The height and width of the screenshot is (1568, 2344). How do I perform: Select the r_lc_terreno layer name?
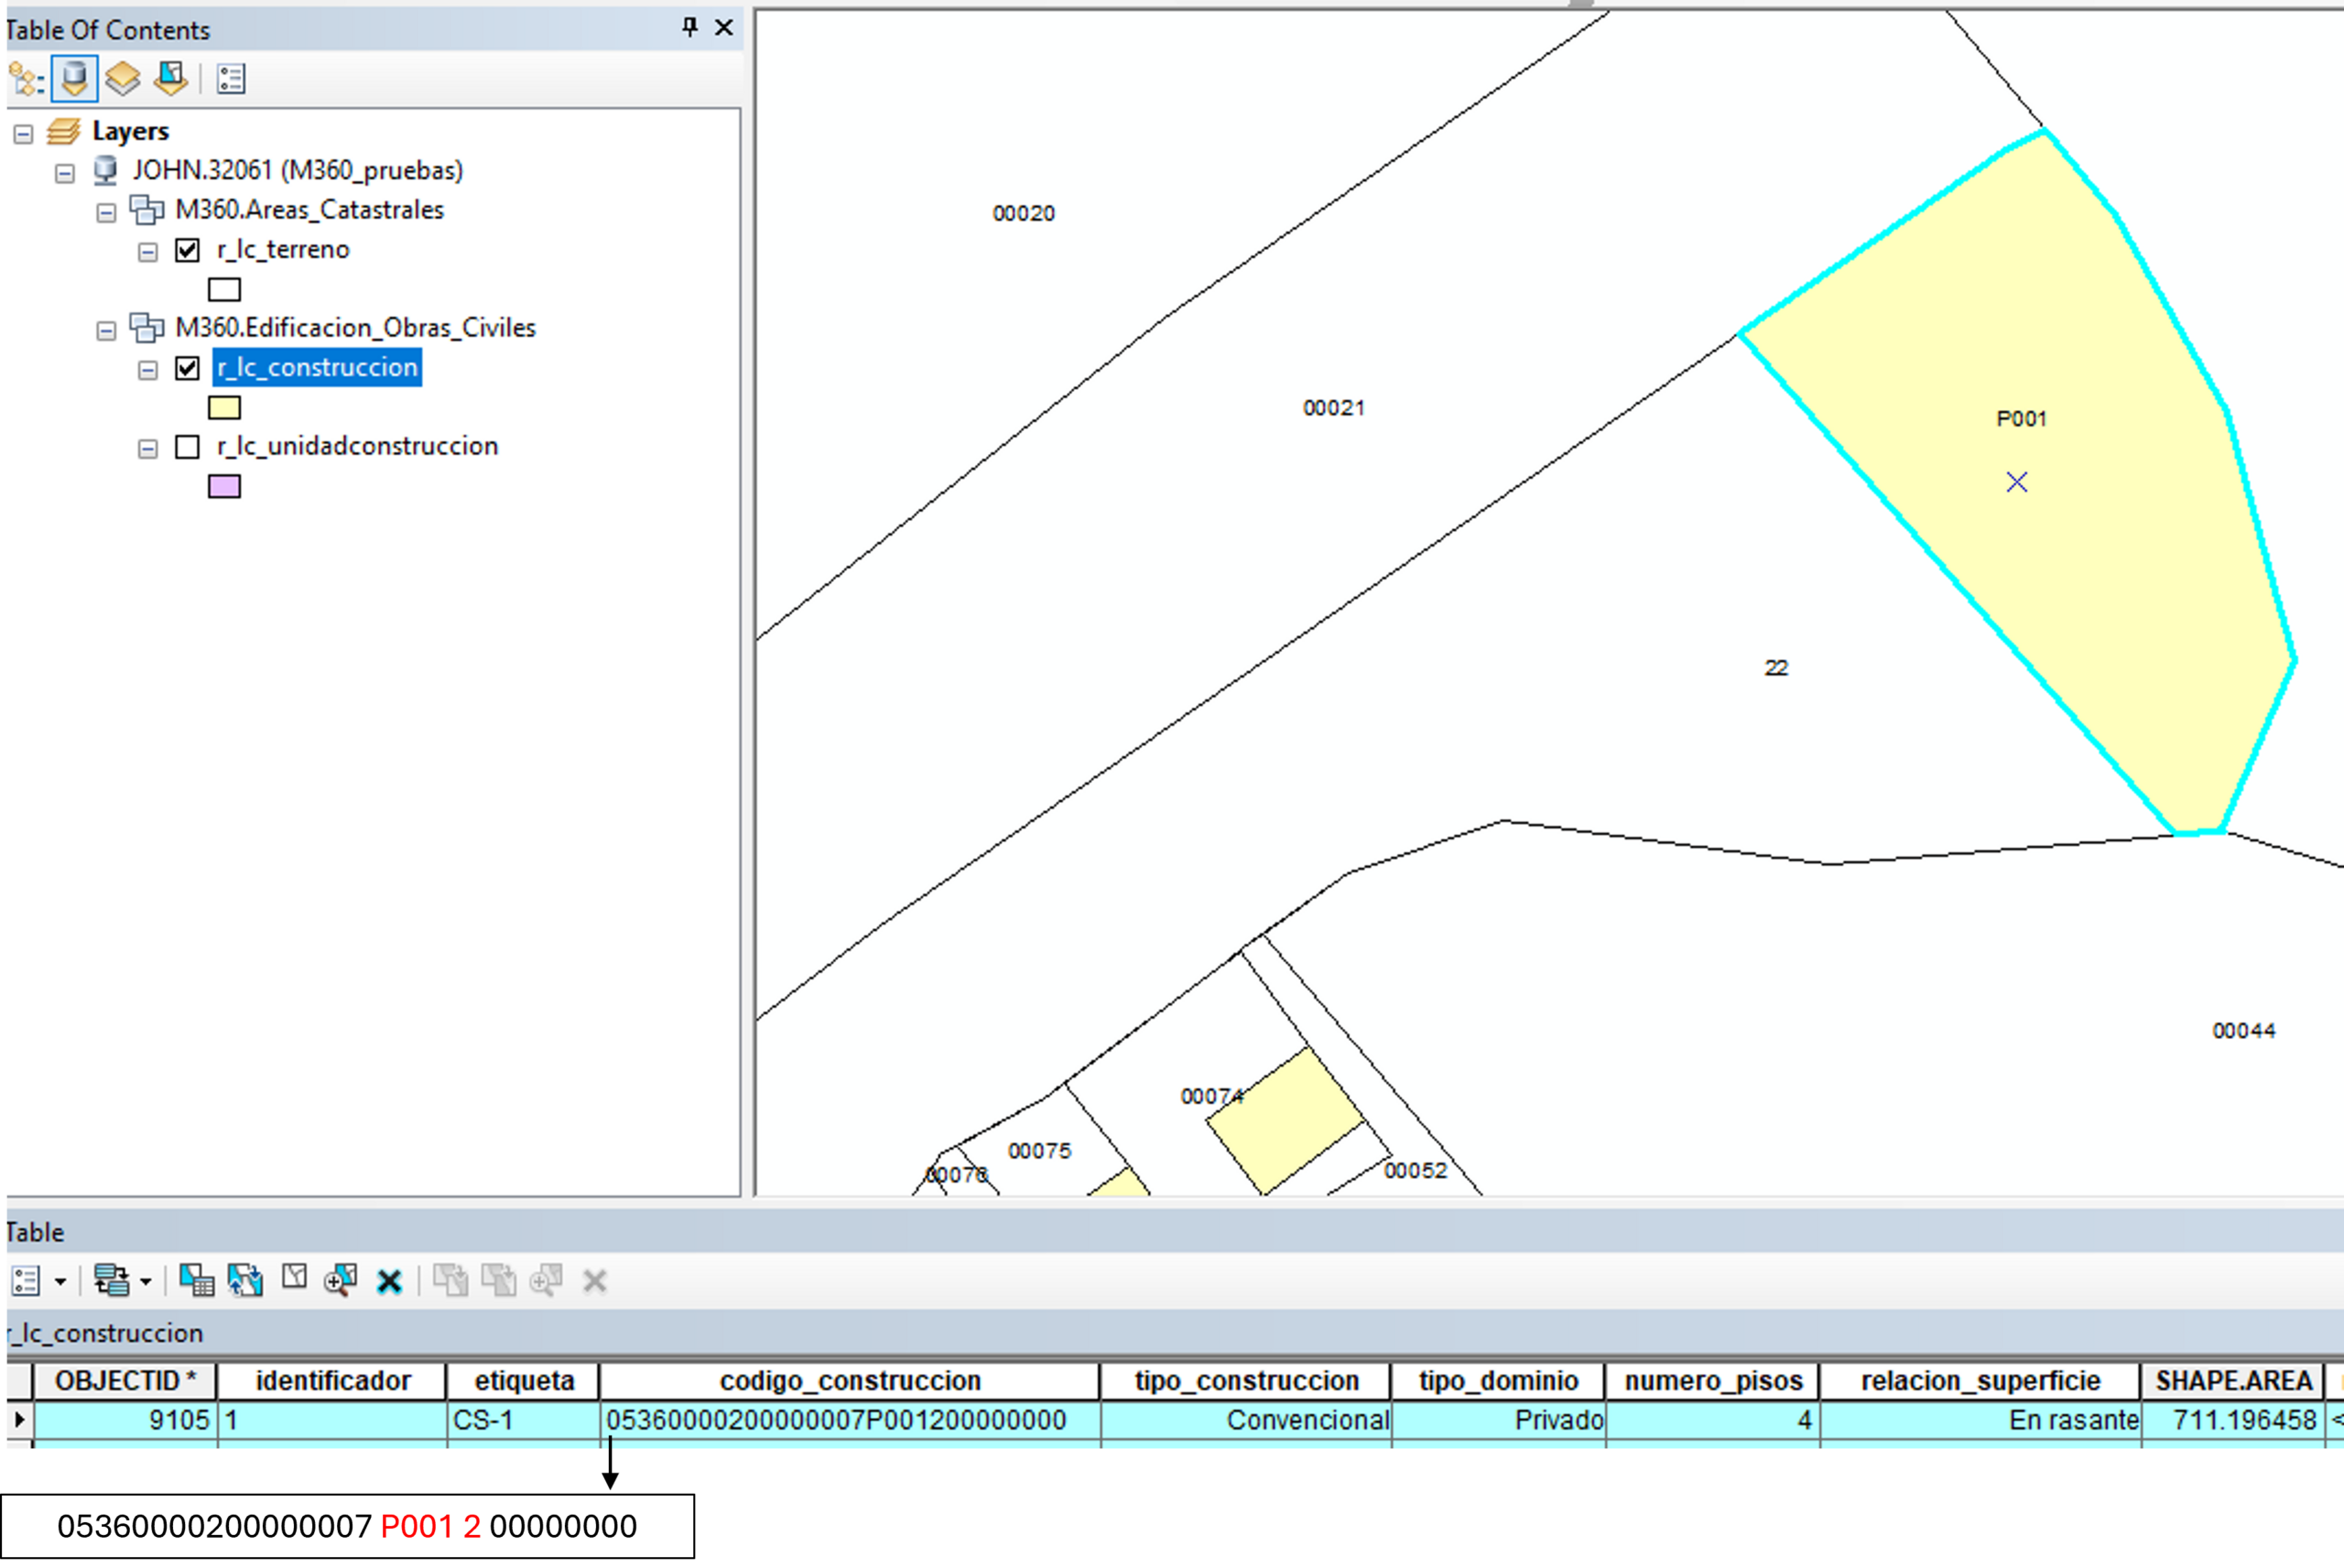click(283, 249)
